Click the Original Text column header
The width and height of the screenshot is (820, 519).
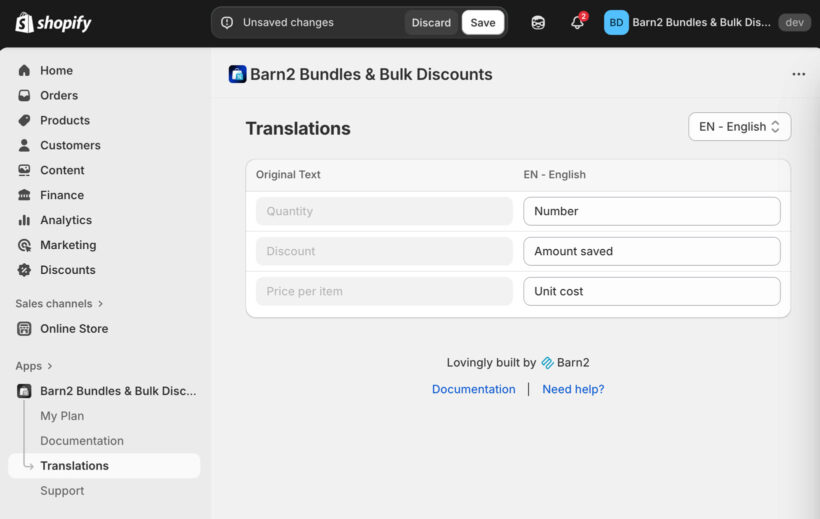click(x=288, y=175)
